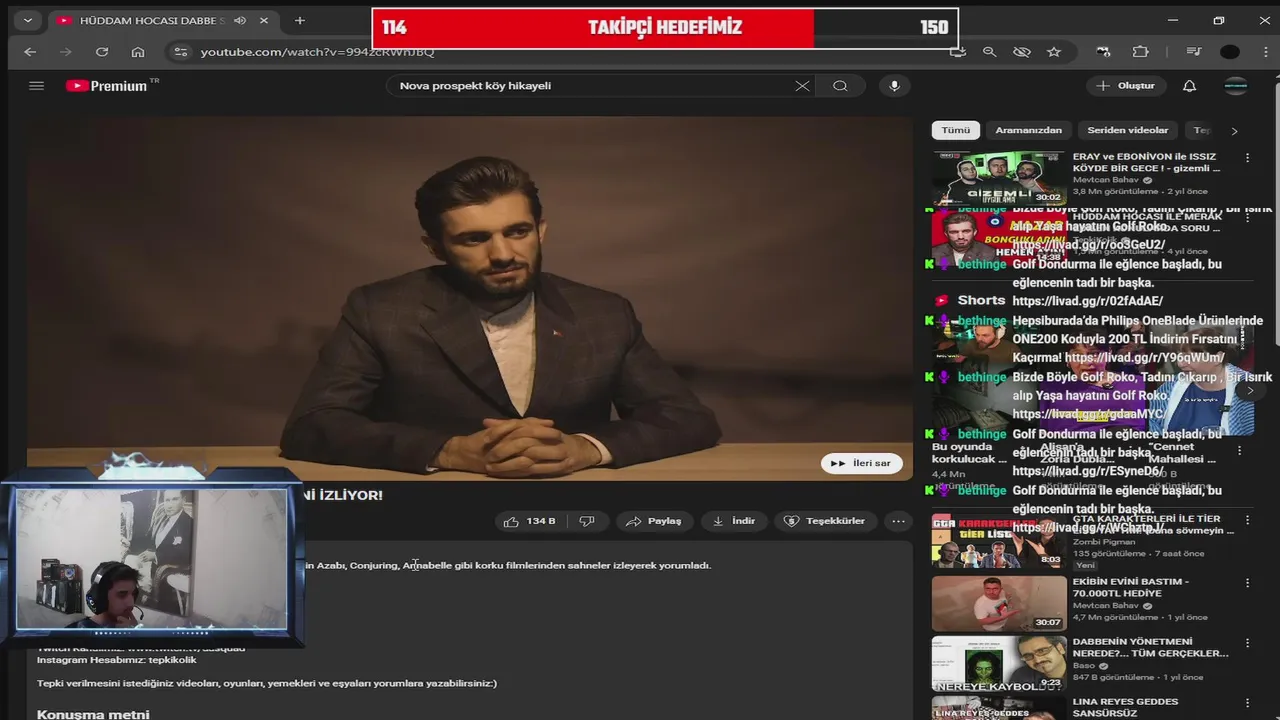Click the İleri sar fast-forward button
This screenshot has height=720, width=1280.
tap(862, 463)
